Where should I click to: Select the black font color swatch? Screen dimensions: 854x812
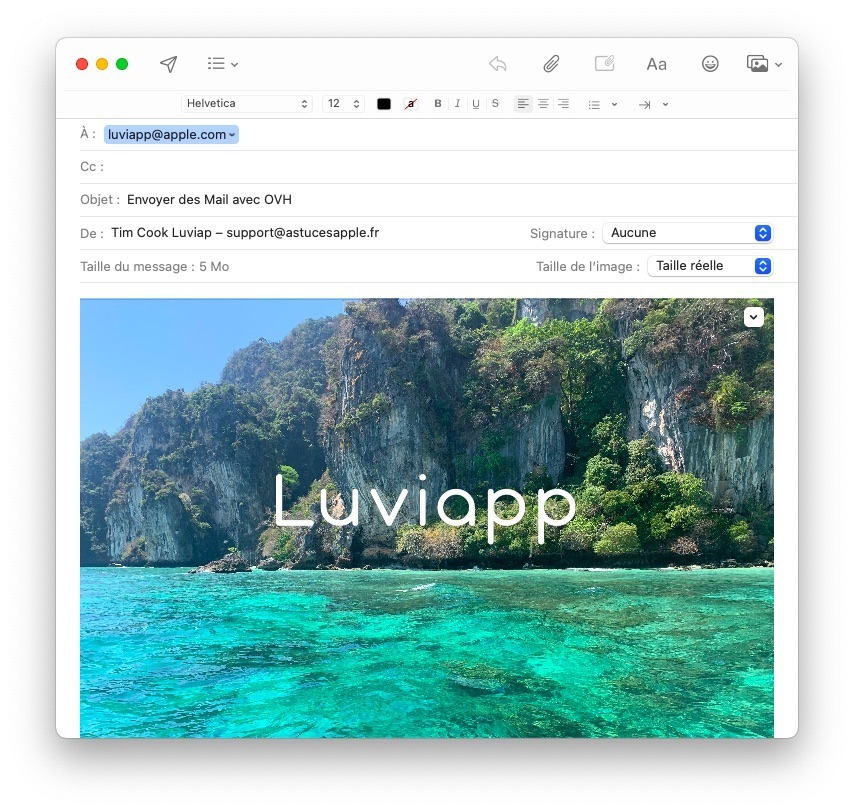[x=383, y=103]
